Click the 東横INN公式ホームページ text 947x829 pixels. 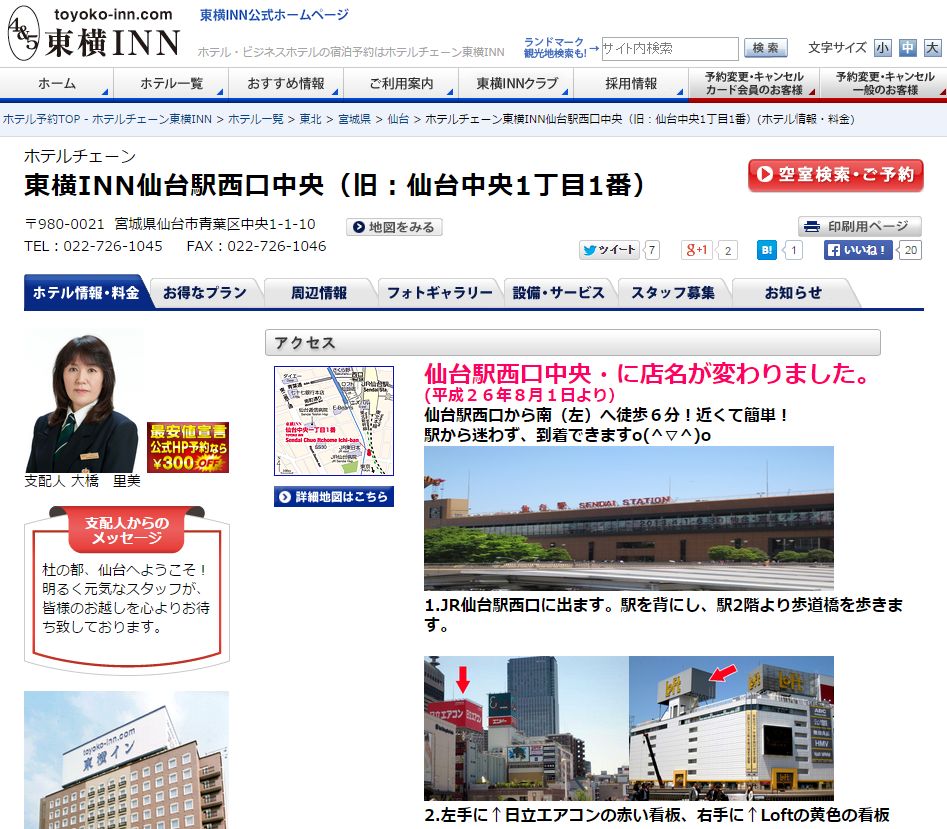(x=274, y=14)
